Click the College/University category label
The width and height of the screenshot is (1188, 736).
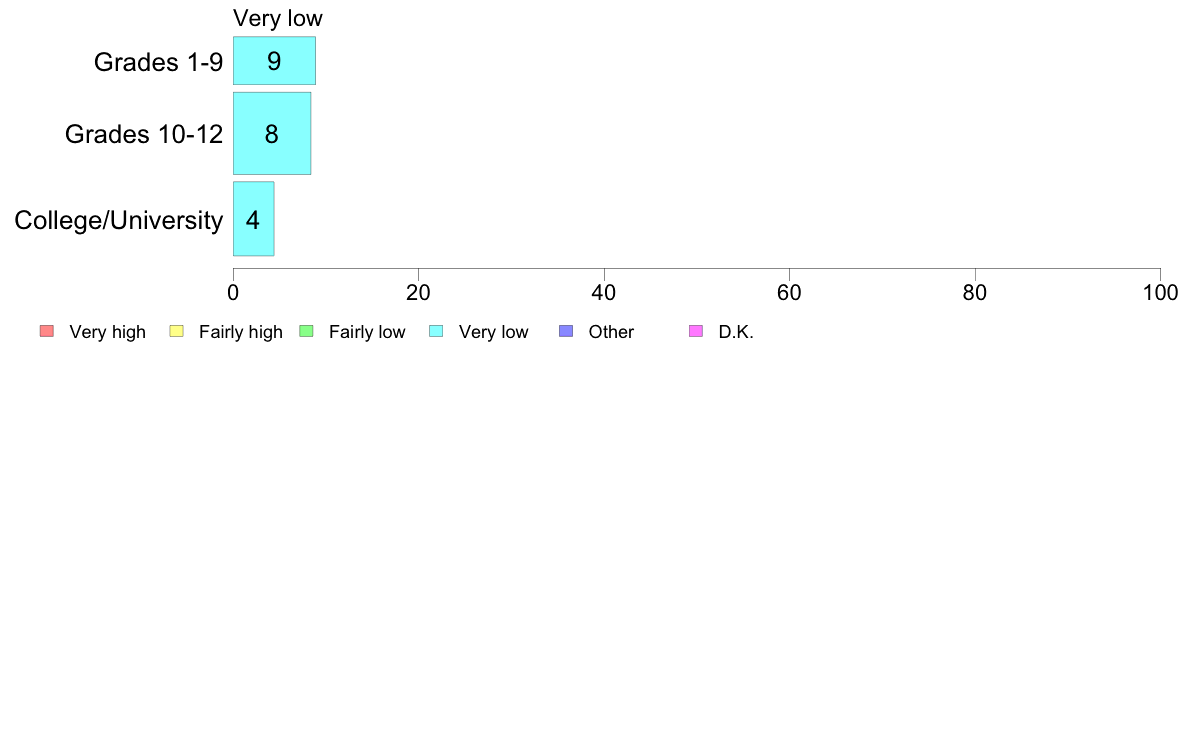tap(119, 221)
